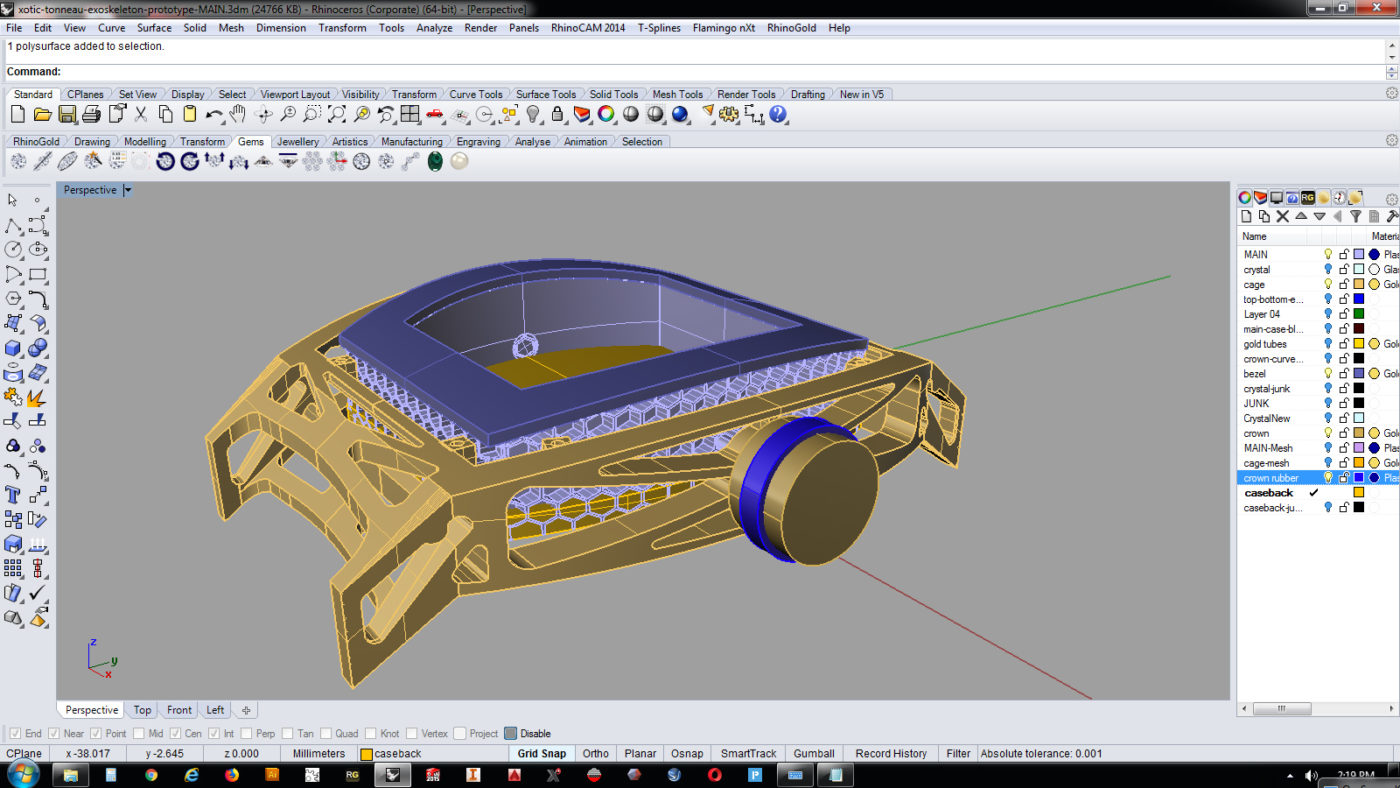
Task: Click the Explode tool icon in sidebar
Action: (x=37, y=399)
